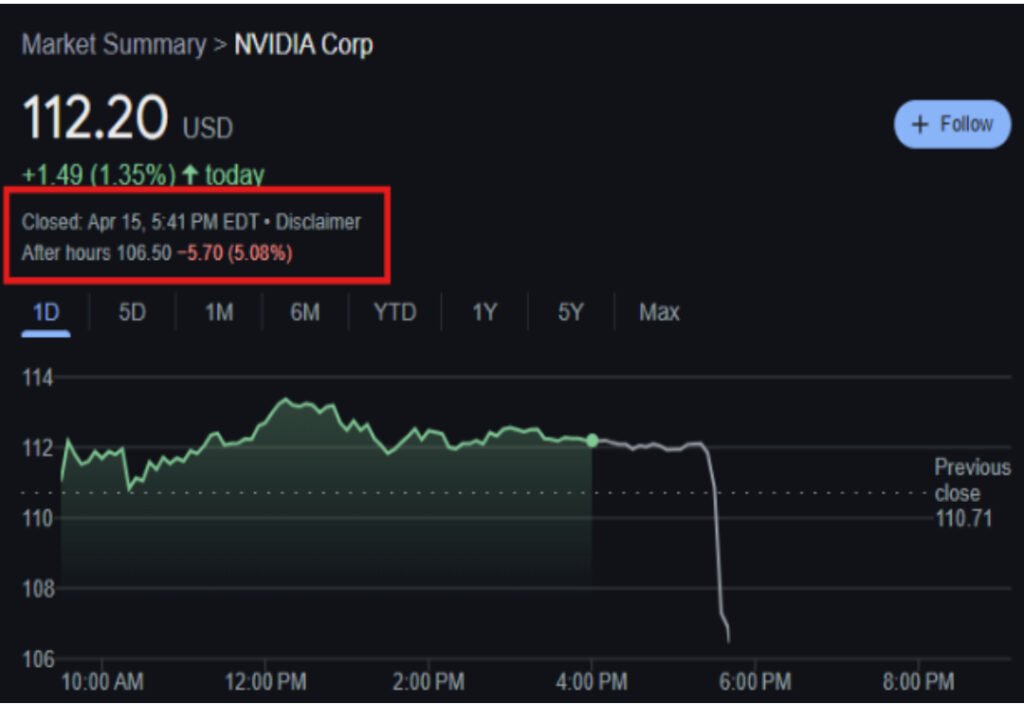Click the After hours 106.50 price text
The image size is (1024, 704).
coord(96,253)
